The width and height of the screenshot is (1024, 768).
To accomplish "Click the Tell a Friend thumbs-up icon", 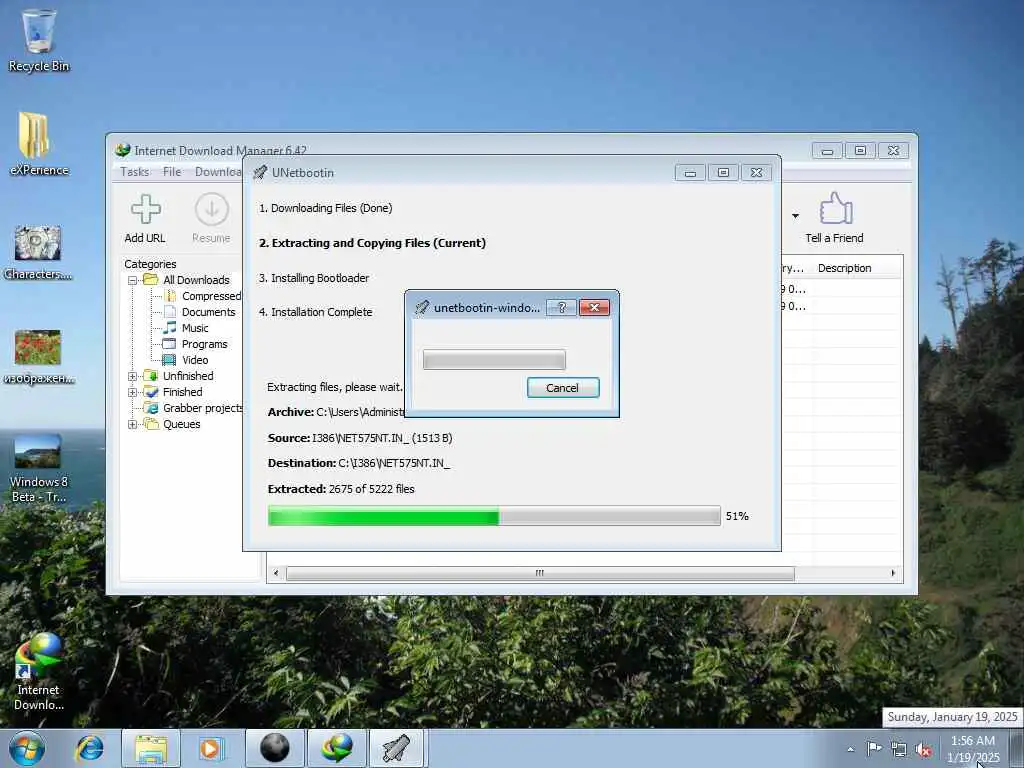I will pos(835,209).
